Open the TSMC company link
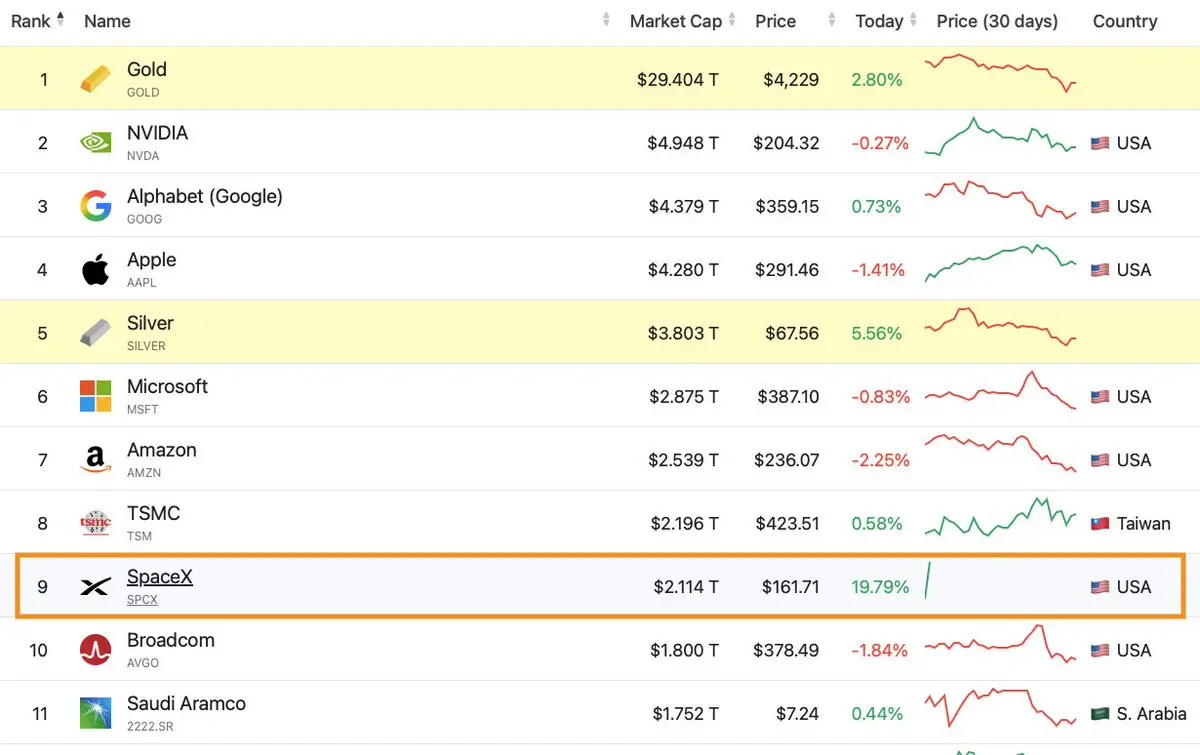This screenshot has width=1200, height=755. 154,513
